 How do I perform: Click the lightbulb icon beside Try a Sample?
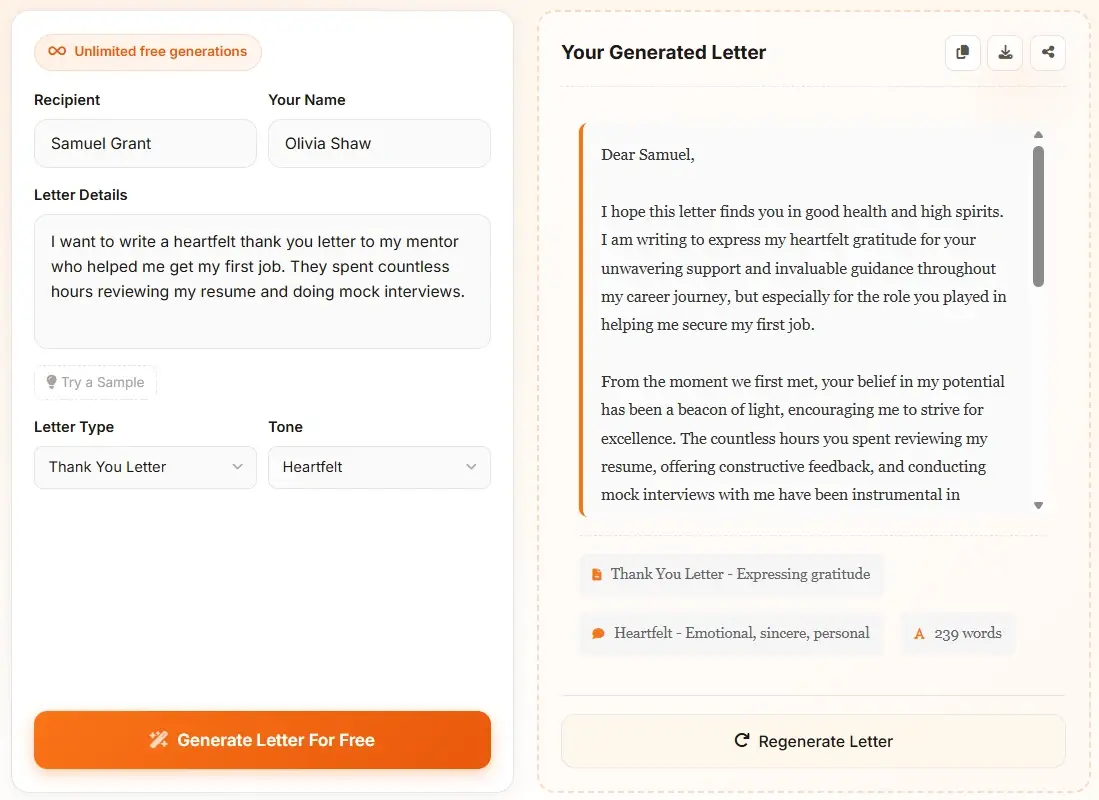(x=51, y=382)
